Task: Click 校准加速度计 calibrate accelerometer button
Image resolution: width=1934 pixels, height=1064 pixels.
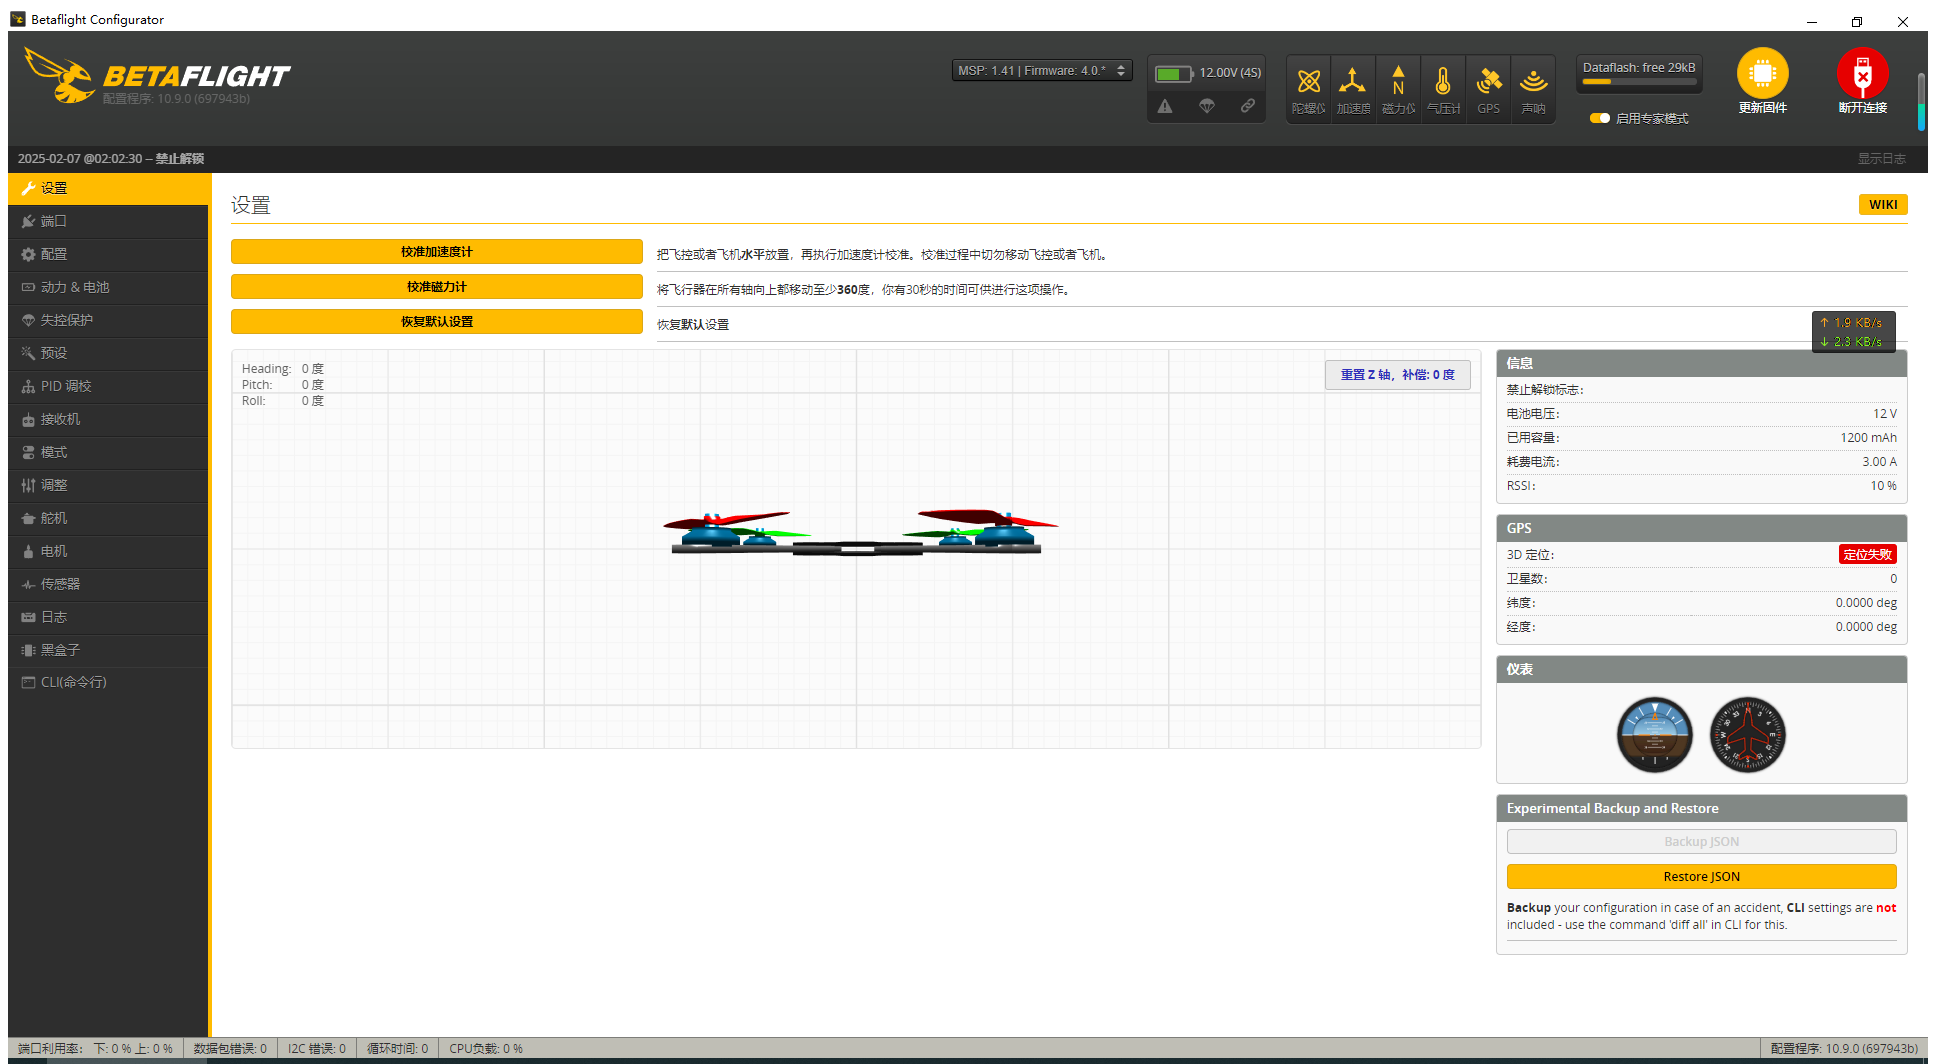Action: pyautogui.click(x=437, y=252)
